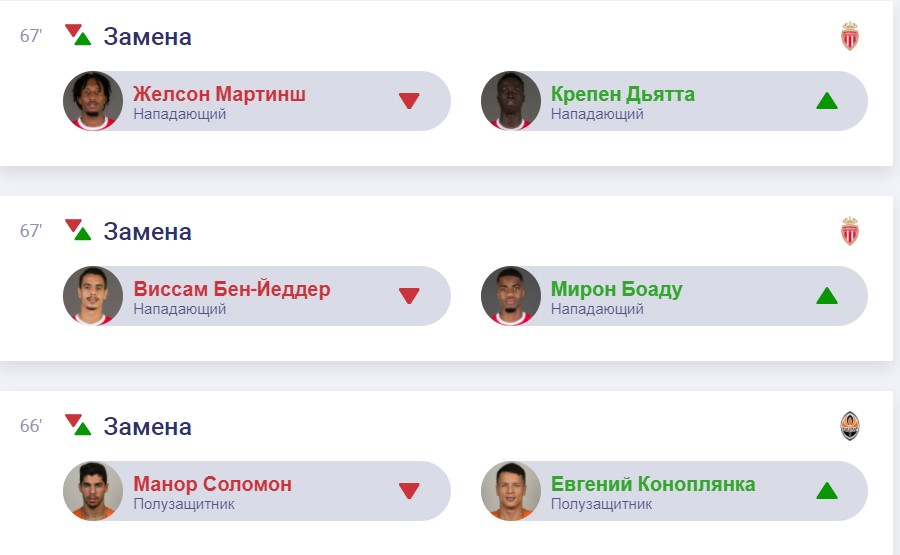900x555 pixels.
Task: Click green up arrow beside Крепен Дьятта
Action: click(826, 101)
